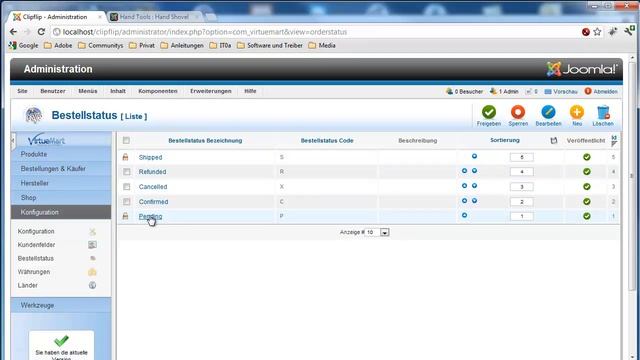This screenshot has width=640, height=360.
Task: Expand Bestellungen & Käufer section
Action: [x=61, y=169]
